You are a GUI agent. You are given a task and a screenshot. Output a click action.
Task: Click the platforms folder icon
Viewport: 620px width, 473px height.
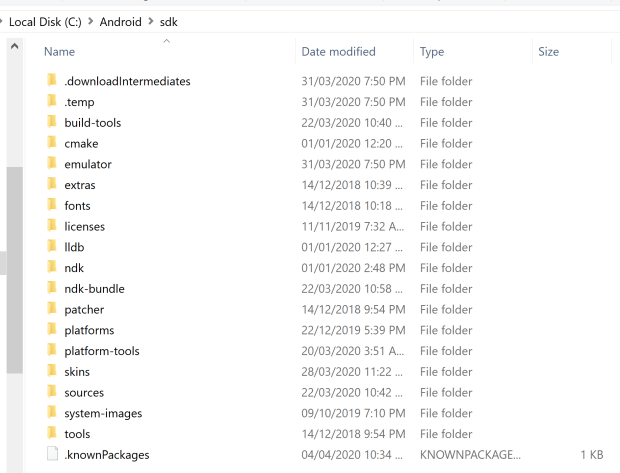point(52,329)
